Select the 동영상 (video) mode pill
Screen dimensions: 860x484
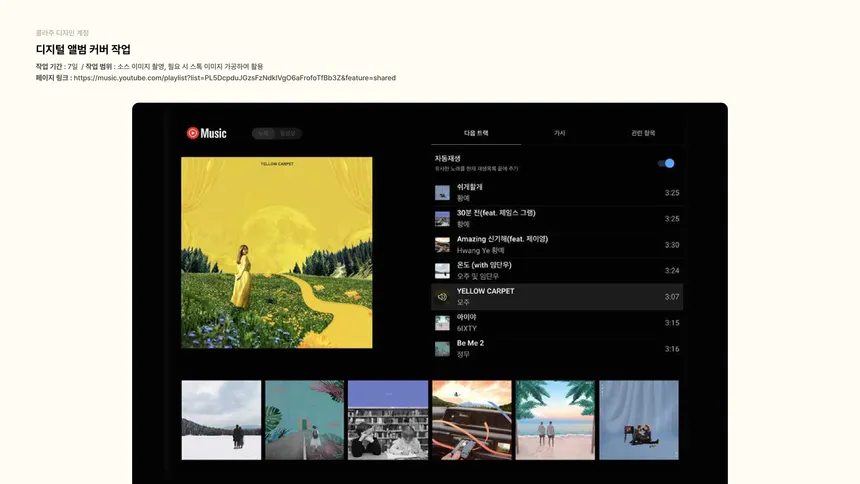point(288,133)
